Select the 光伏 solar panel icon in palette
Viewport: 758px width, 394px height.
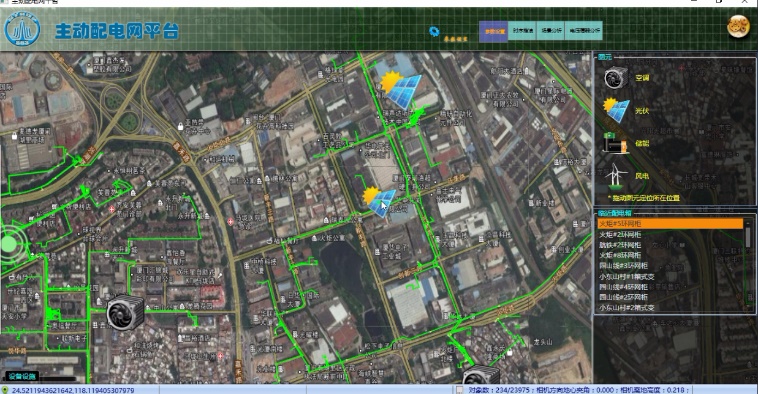coord(616,110)
